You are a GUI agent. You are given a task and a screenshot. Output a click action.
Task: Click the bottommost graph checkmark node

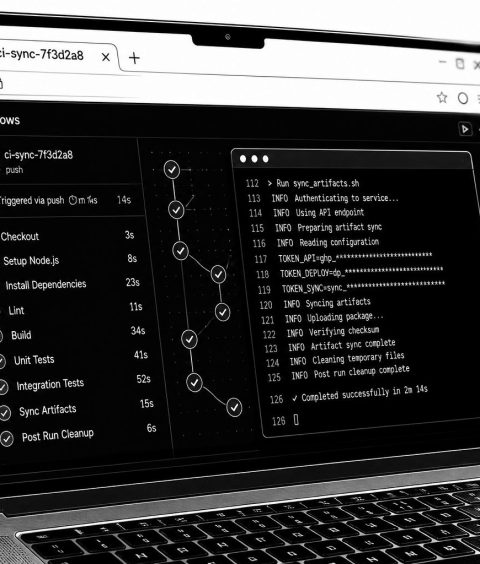click(x=234, y=408)
